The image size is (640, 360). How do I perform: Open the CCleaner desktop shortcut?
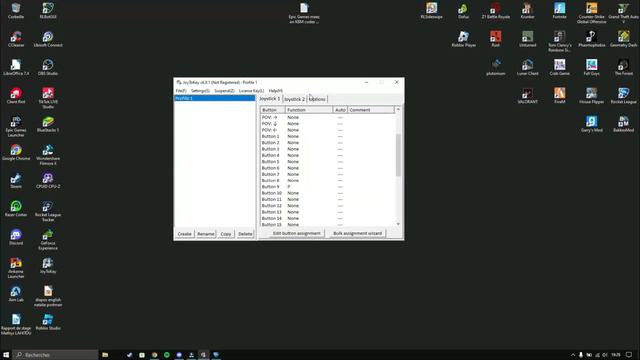(x=16, y=39)
